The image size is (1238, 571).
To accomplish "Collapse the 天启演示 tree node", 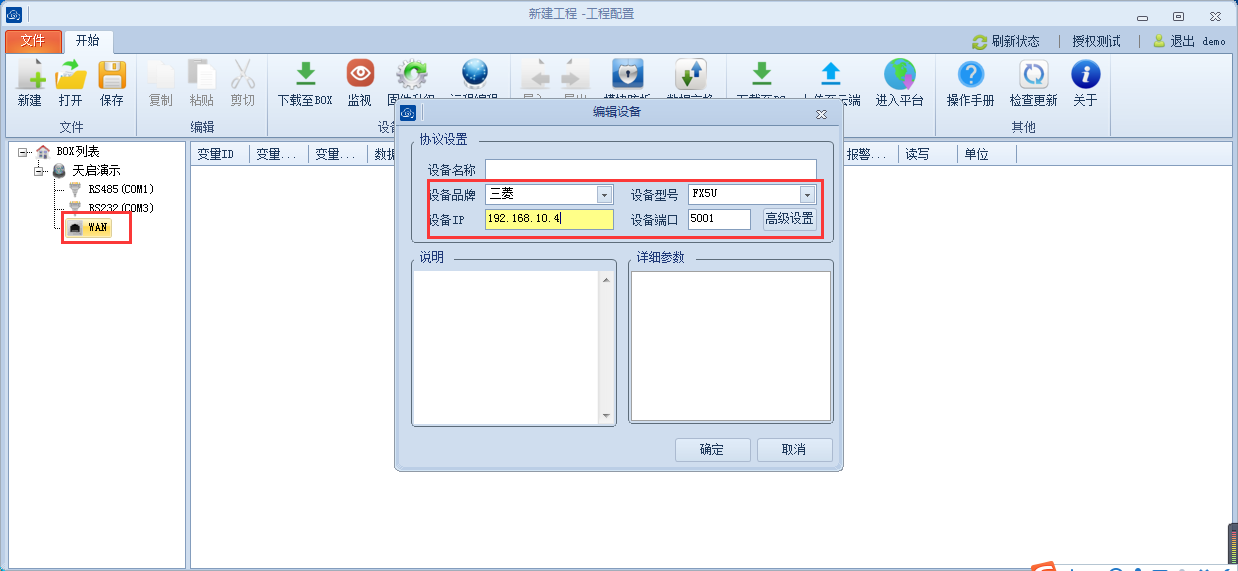I will coord(40,171).
